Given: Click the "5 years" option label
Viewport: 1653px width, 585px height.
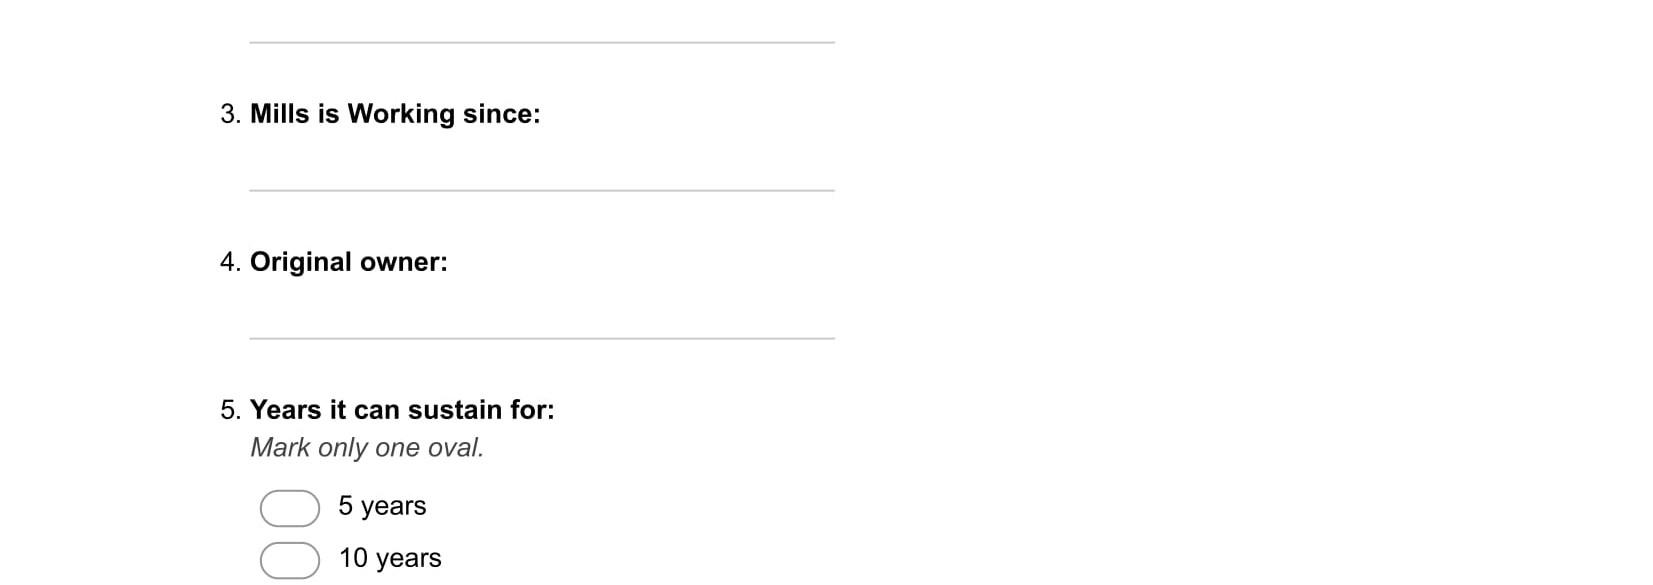Looking at the screenshot, I should pos(382,506).
